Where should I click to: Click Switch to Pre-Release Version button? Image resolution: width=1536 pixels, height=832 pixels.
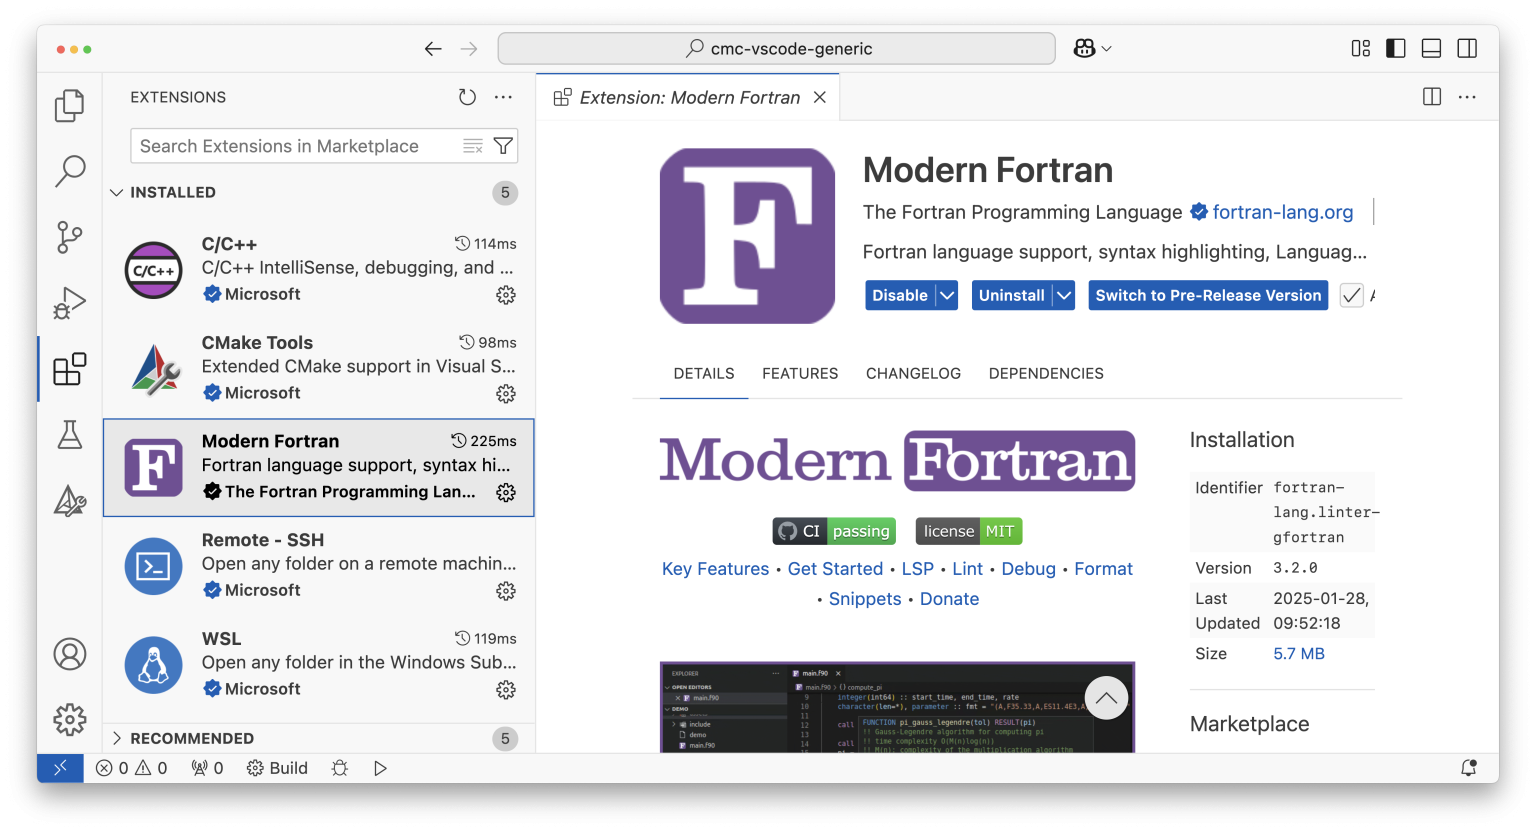[x=1208, y=295]
